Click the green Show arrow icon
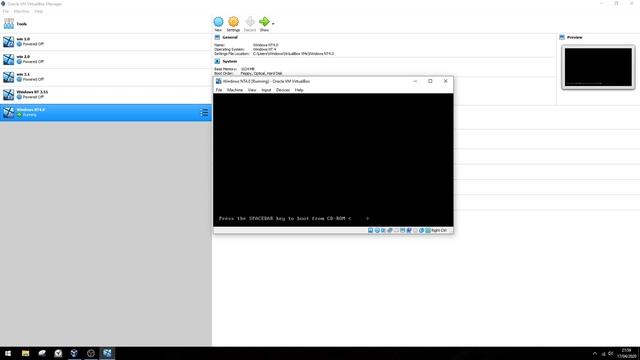This screenshot has height=360, width=640. pyautogui.click(x=264, y=22)
